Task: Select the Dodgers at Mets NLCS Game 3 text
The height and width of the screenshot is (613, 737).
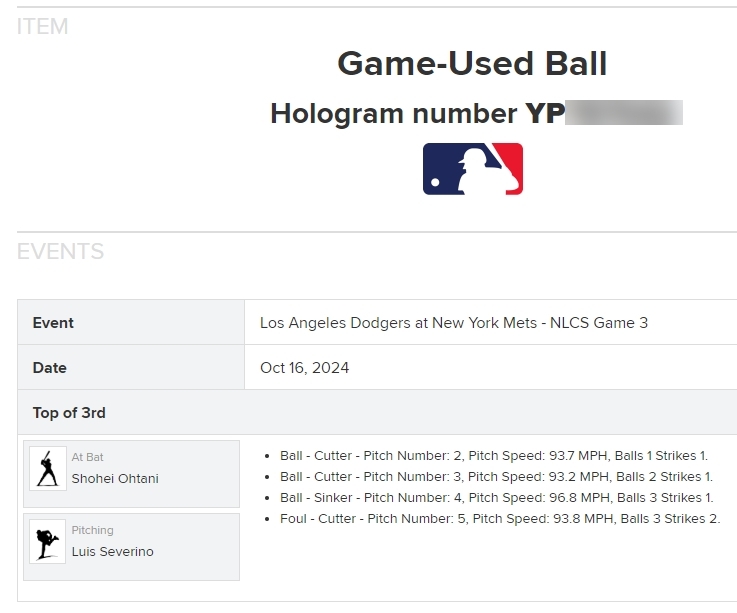Action: click(454, 323)
